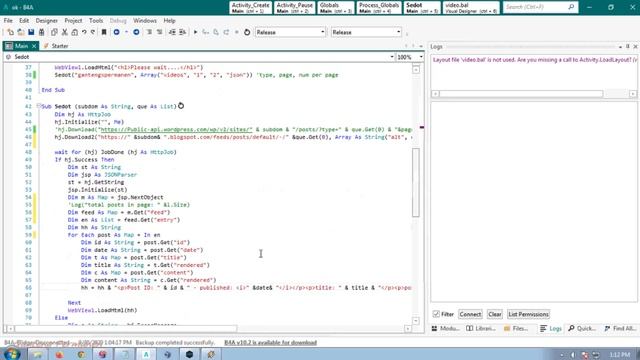Open the Help menu
Screen dimensions: 640x360
(169, 20)
